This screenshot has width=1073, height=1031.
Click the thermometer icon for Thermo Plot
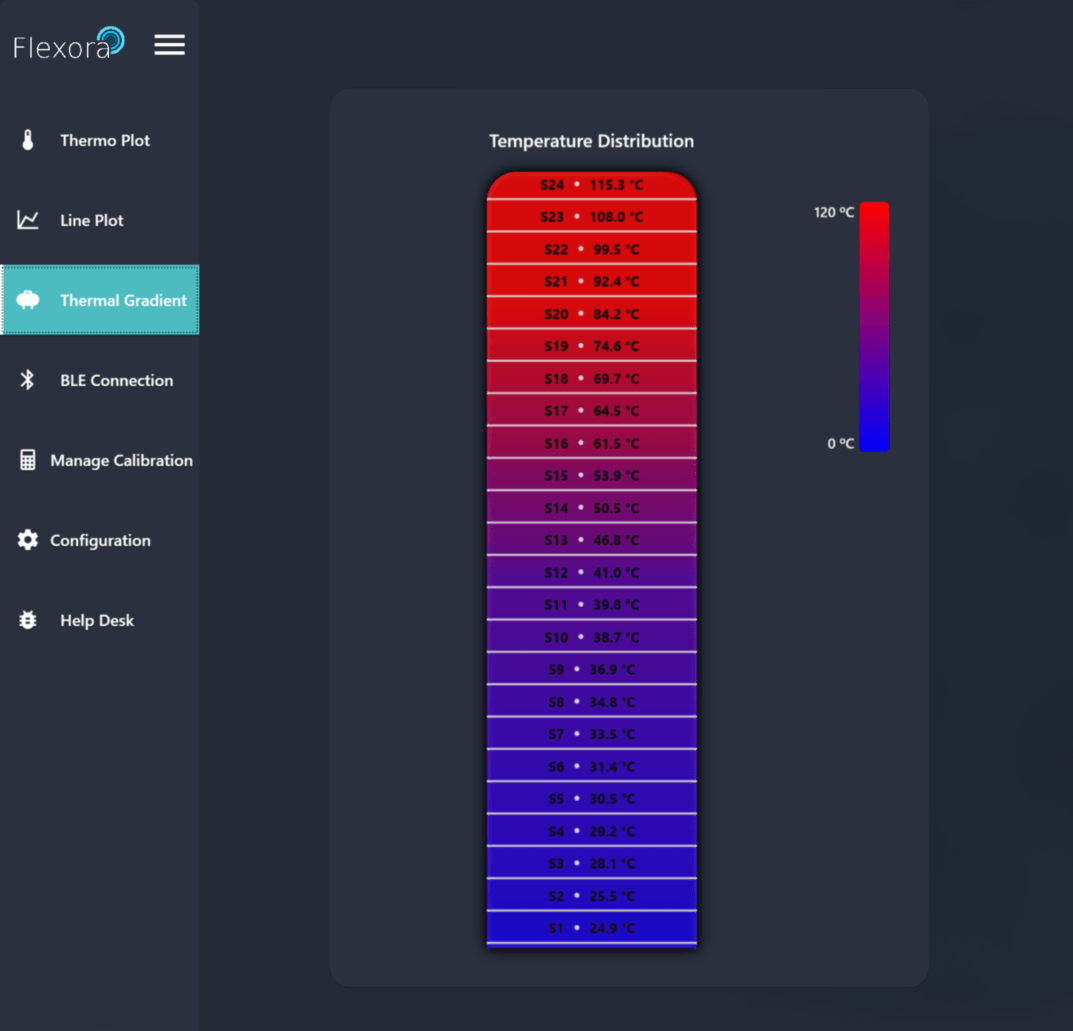(28, 140)
